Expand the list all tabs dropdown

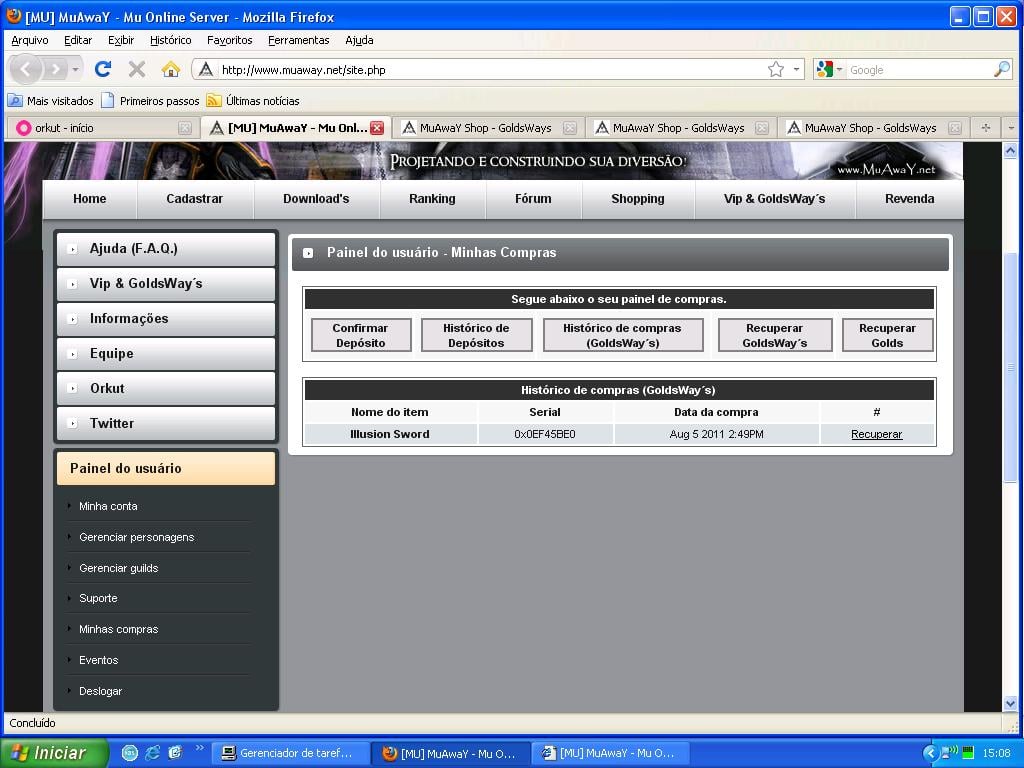pyautogui.click(x=1010, y=128)
